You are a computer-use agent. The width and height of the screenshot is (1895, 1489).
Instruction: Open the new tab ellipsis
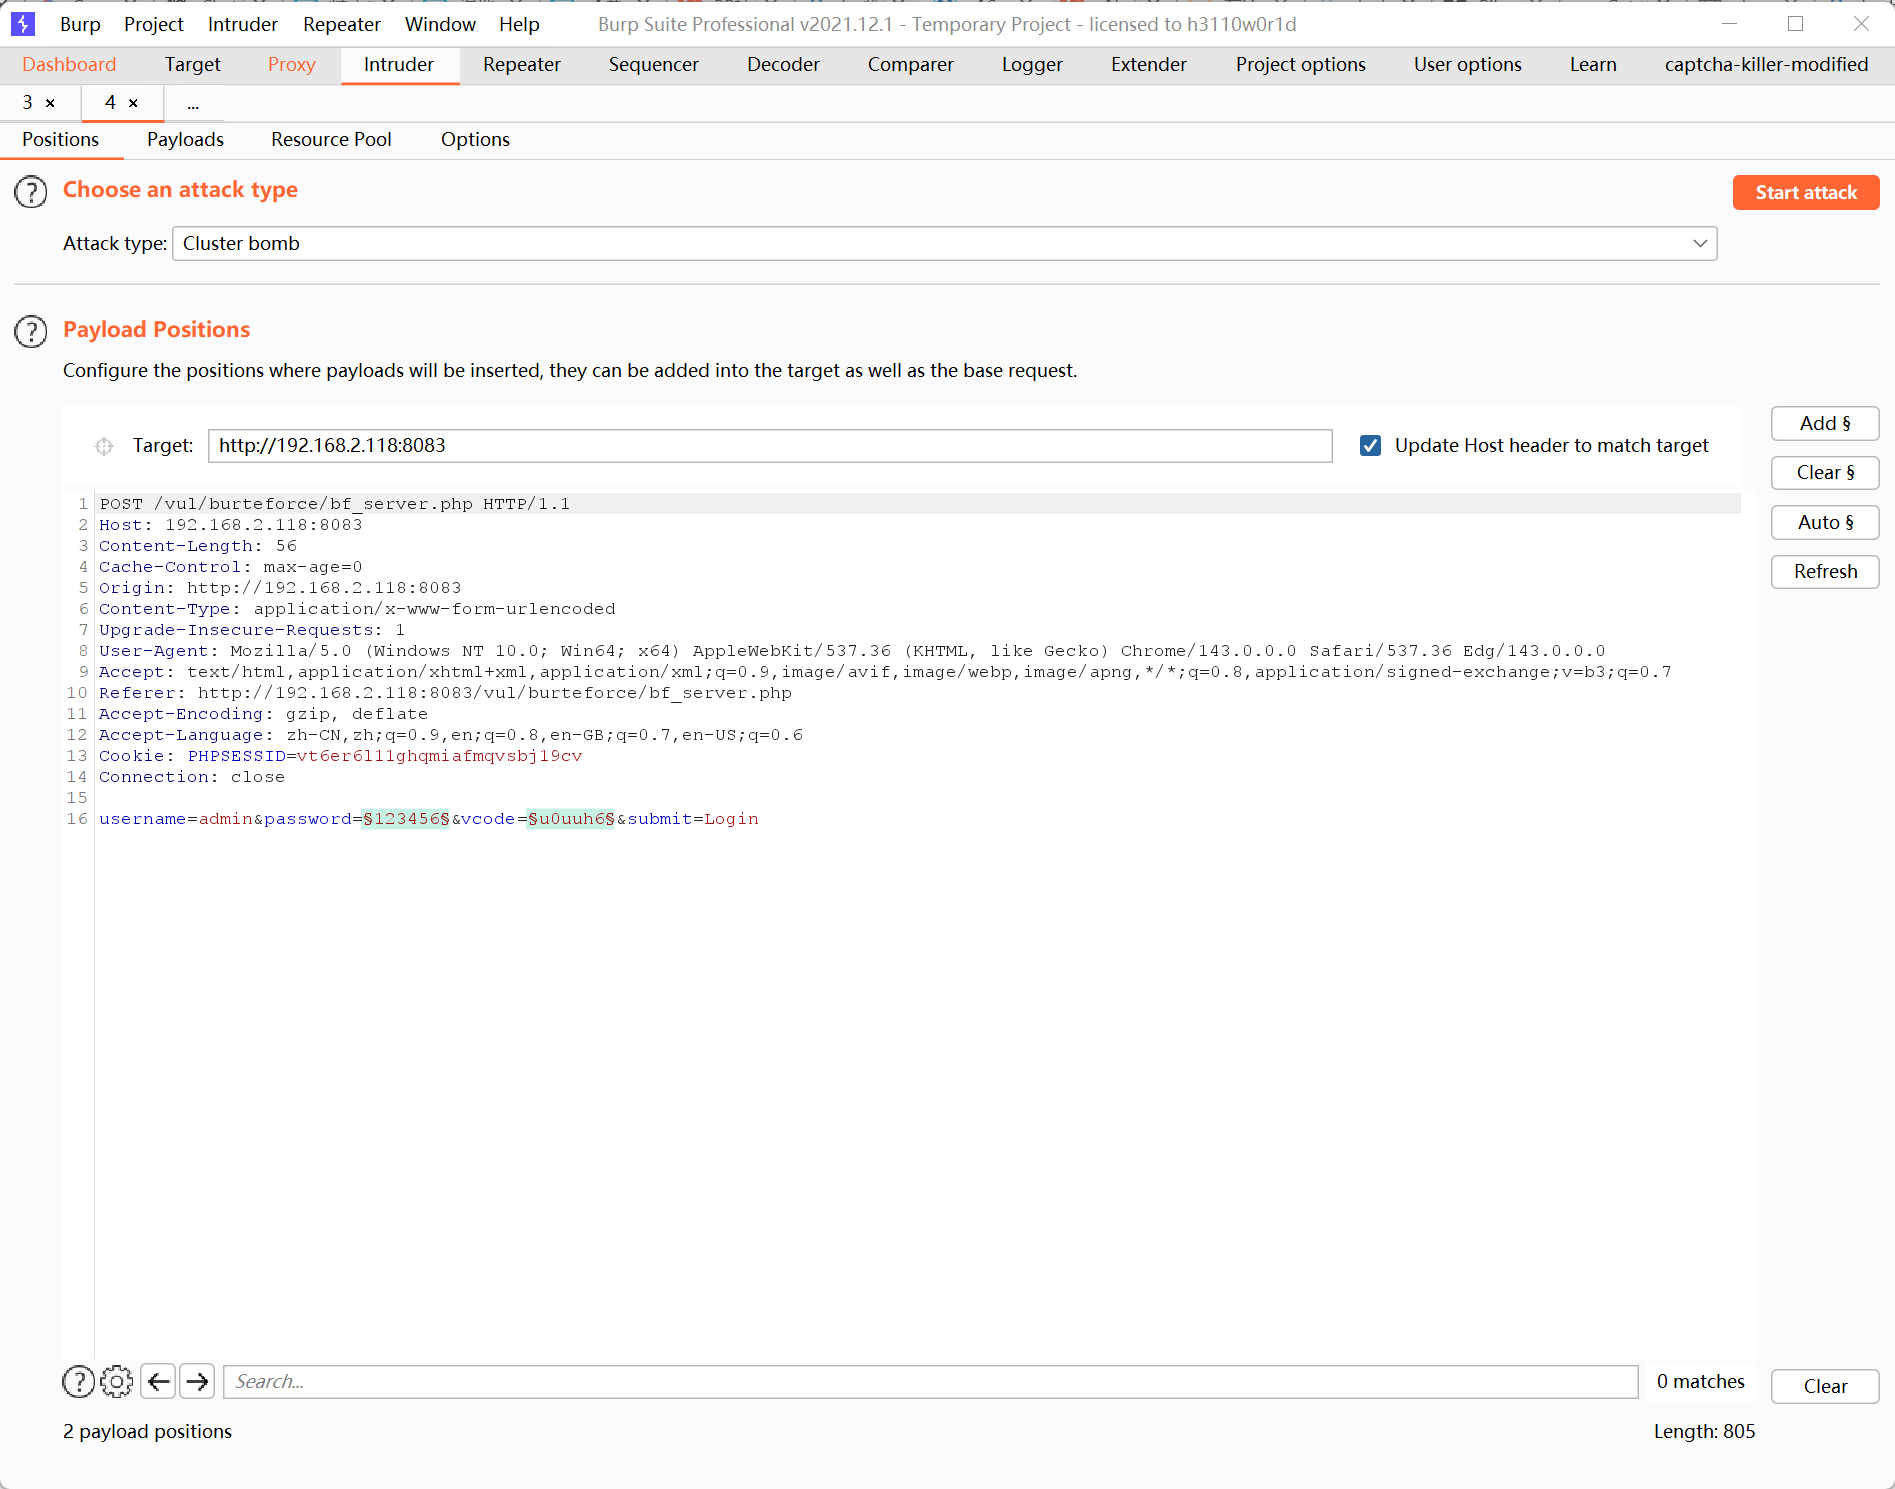pyautogui.click(x=193, y=103)
